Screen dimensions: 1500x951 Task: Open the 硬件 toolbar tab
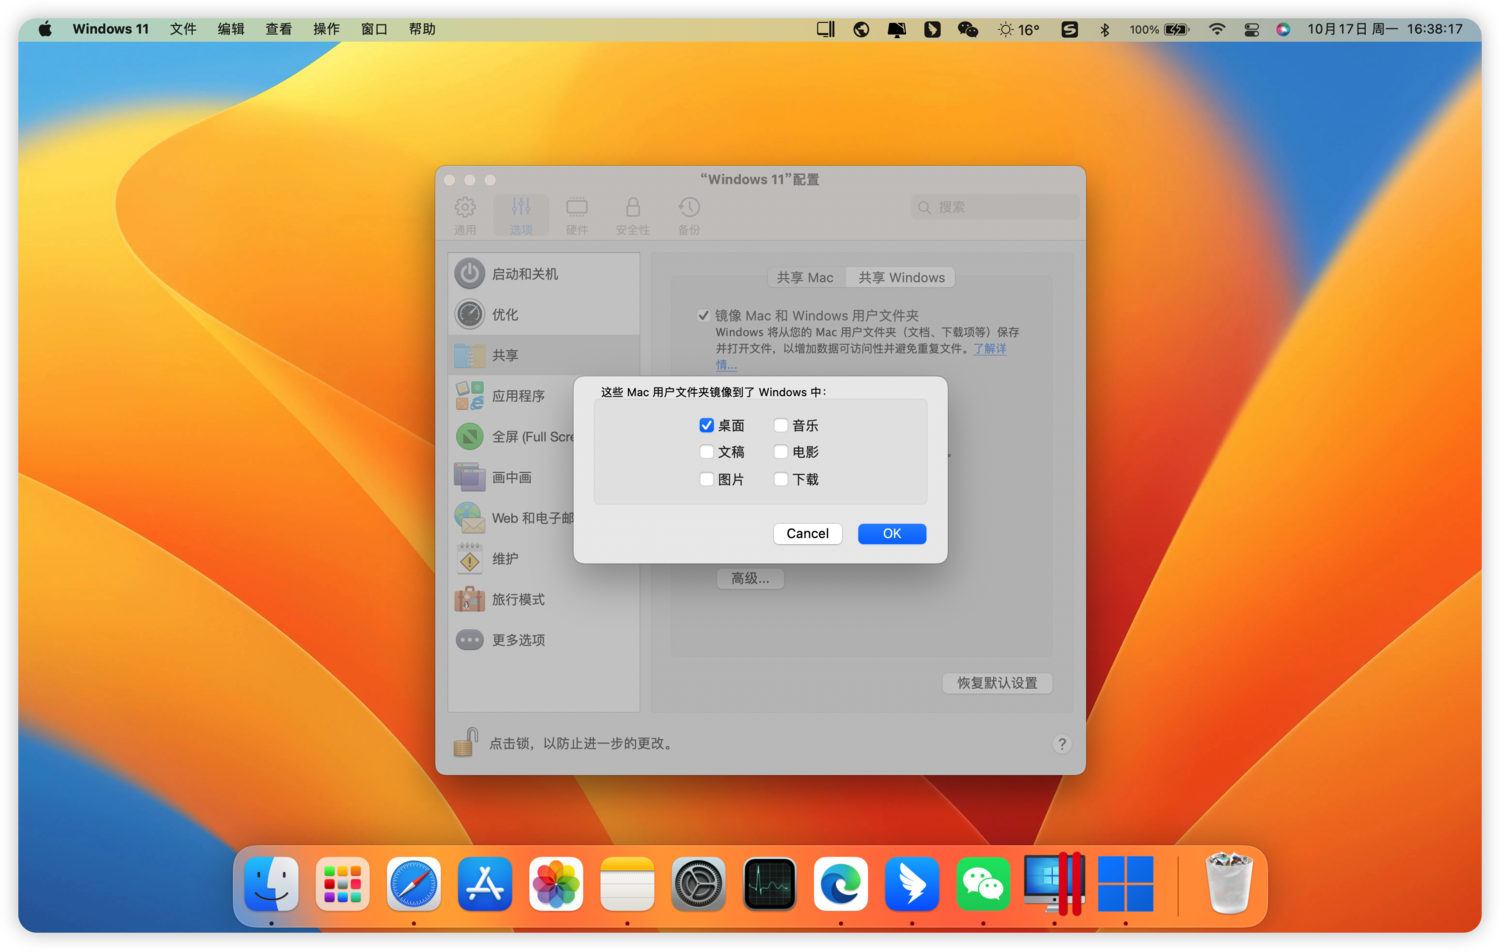point(577,215)
